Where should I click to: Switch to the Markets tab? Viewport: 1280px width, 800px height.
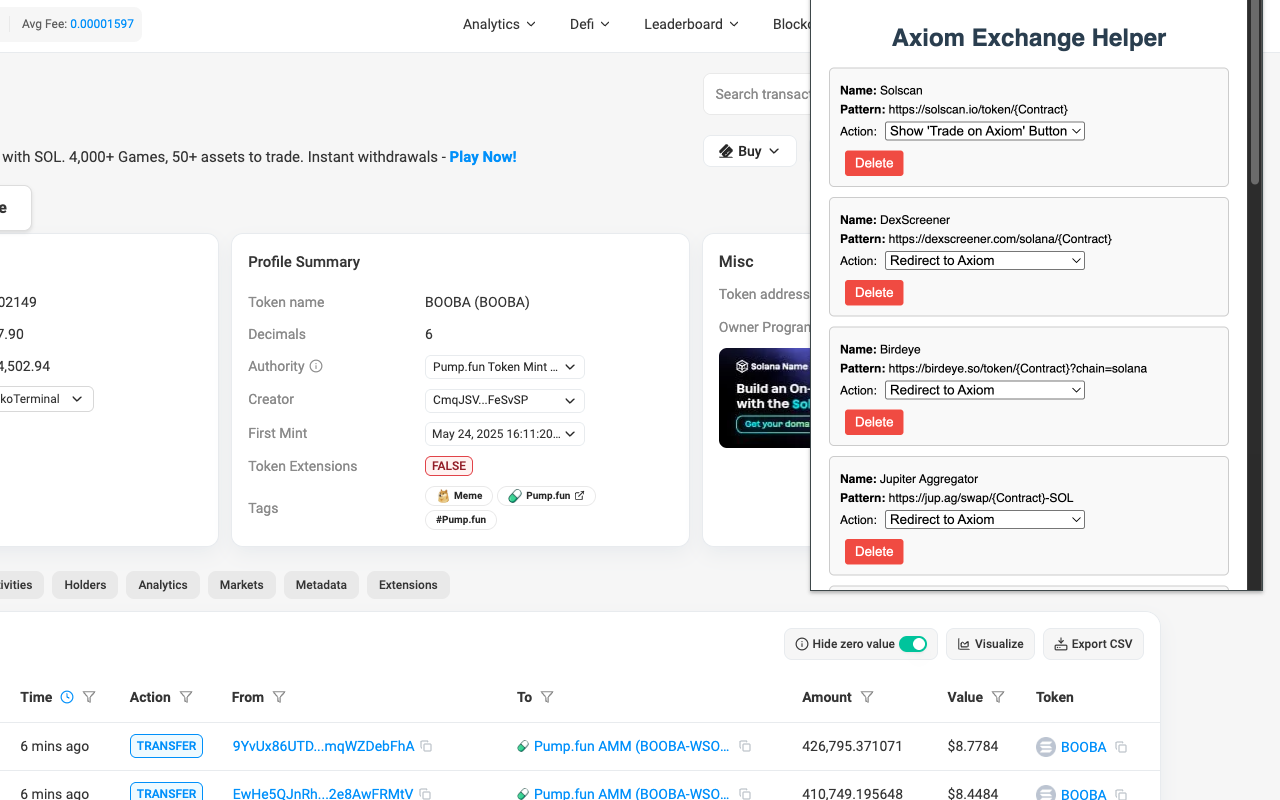coord(242,585)
